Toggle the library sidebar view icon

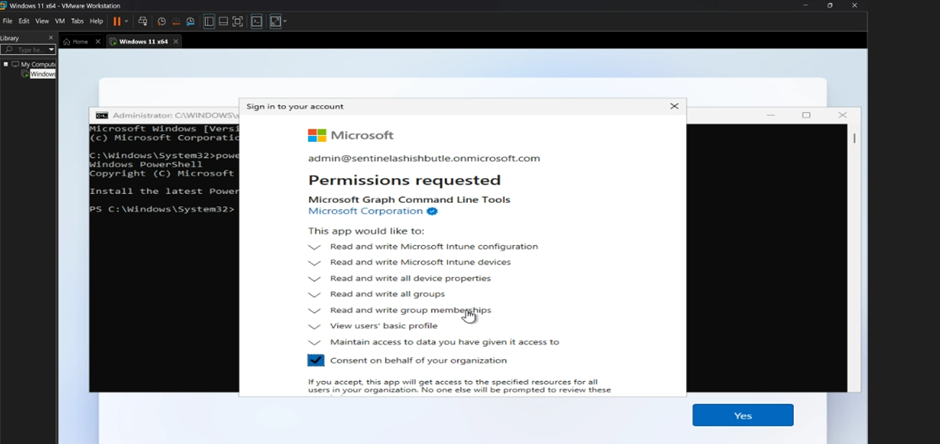tap(209, 21)
